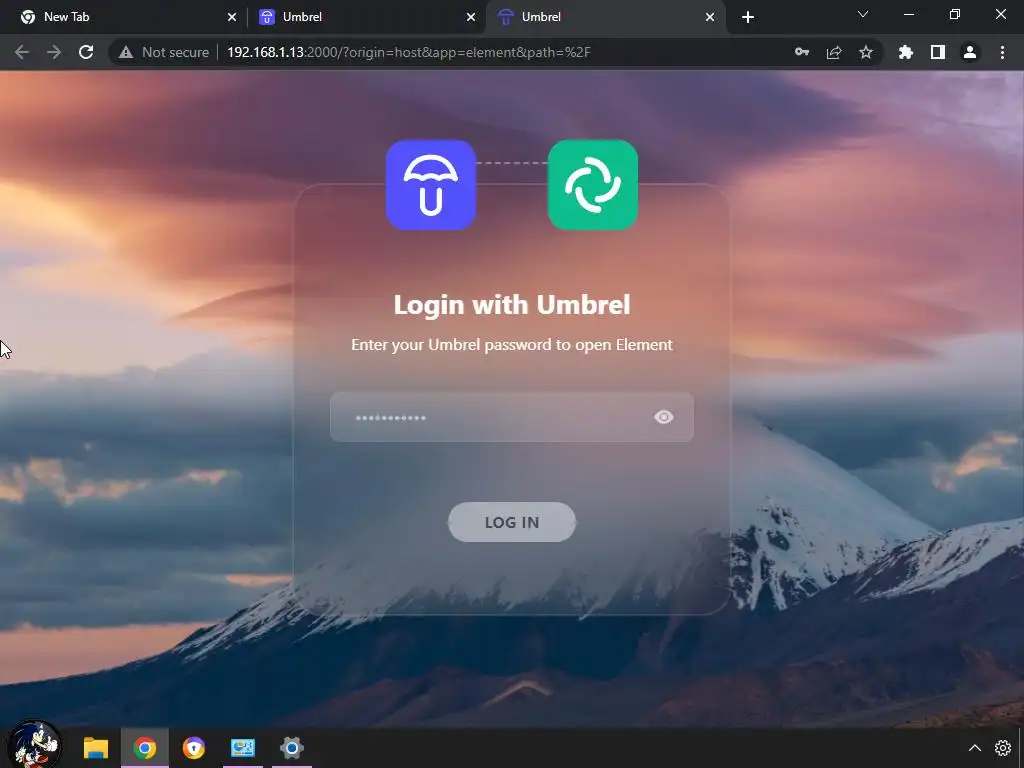Image resolution: width=1024 pixels, height=768 pixels.
Task: Open the control panel taskbar icon
Action: click(242, 748)
